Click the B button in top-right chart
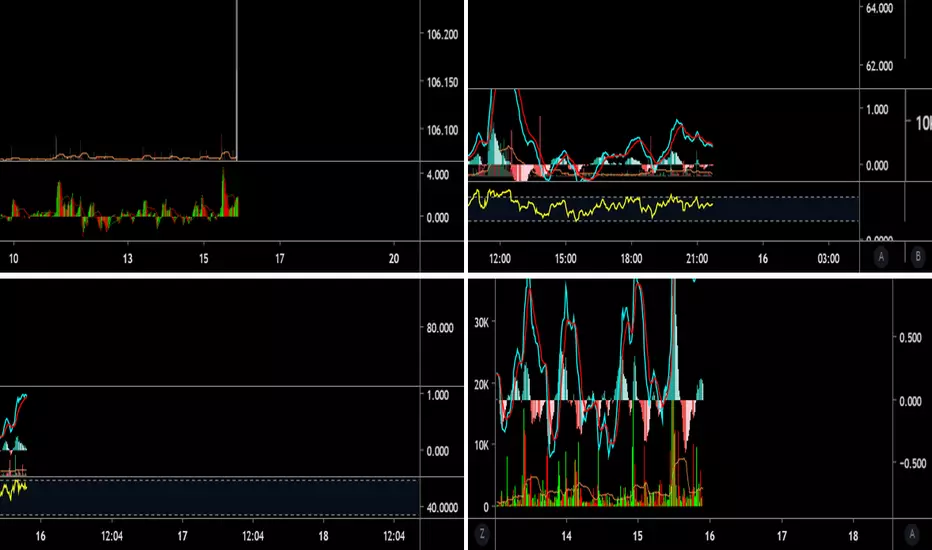 (918, 257)
